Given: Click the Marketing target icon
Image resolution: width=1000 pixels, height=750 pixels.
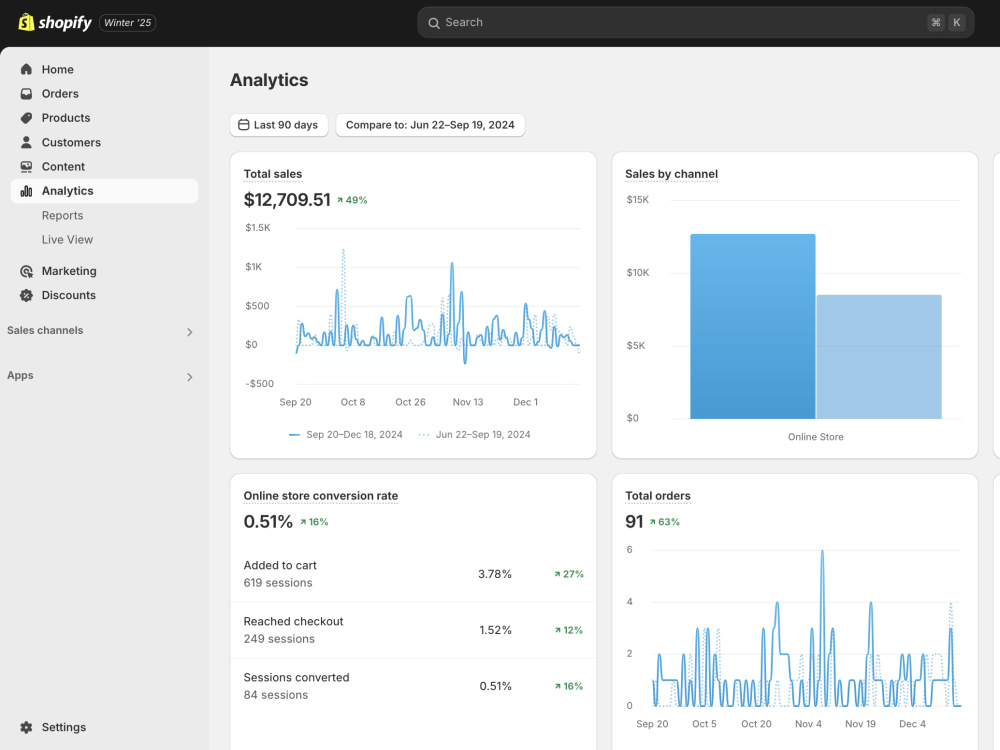Looking at the screenshot, I should click(x=26, y=271).
